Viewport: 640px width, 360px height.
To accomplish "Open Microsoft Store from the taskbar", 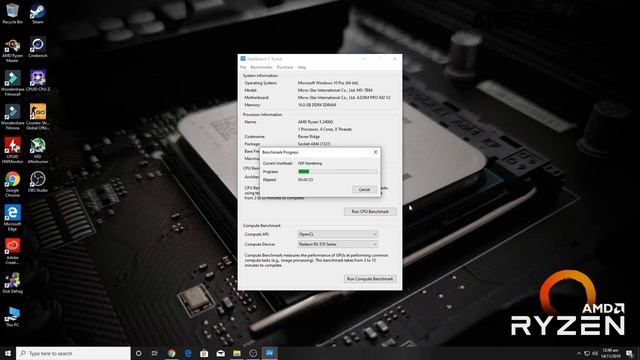I will click(x=204, y=353).
